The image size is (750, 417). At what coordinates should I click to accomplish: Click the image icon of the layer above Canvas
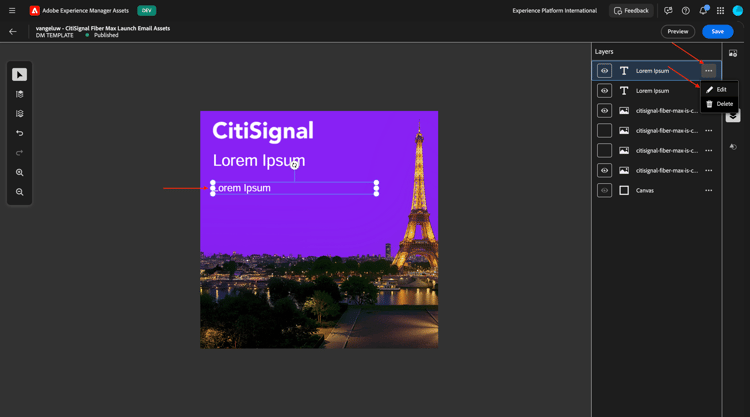(x=624, y=170)
